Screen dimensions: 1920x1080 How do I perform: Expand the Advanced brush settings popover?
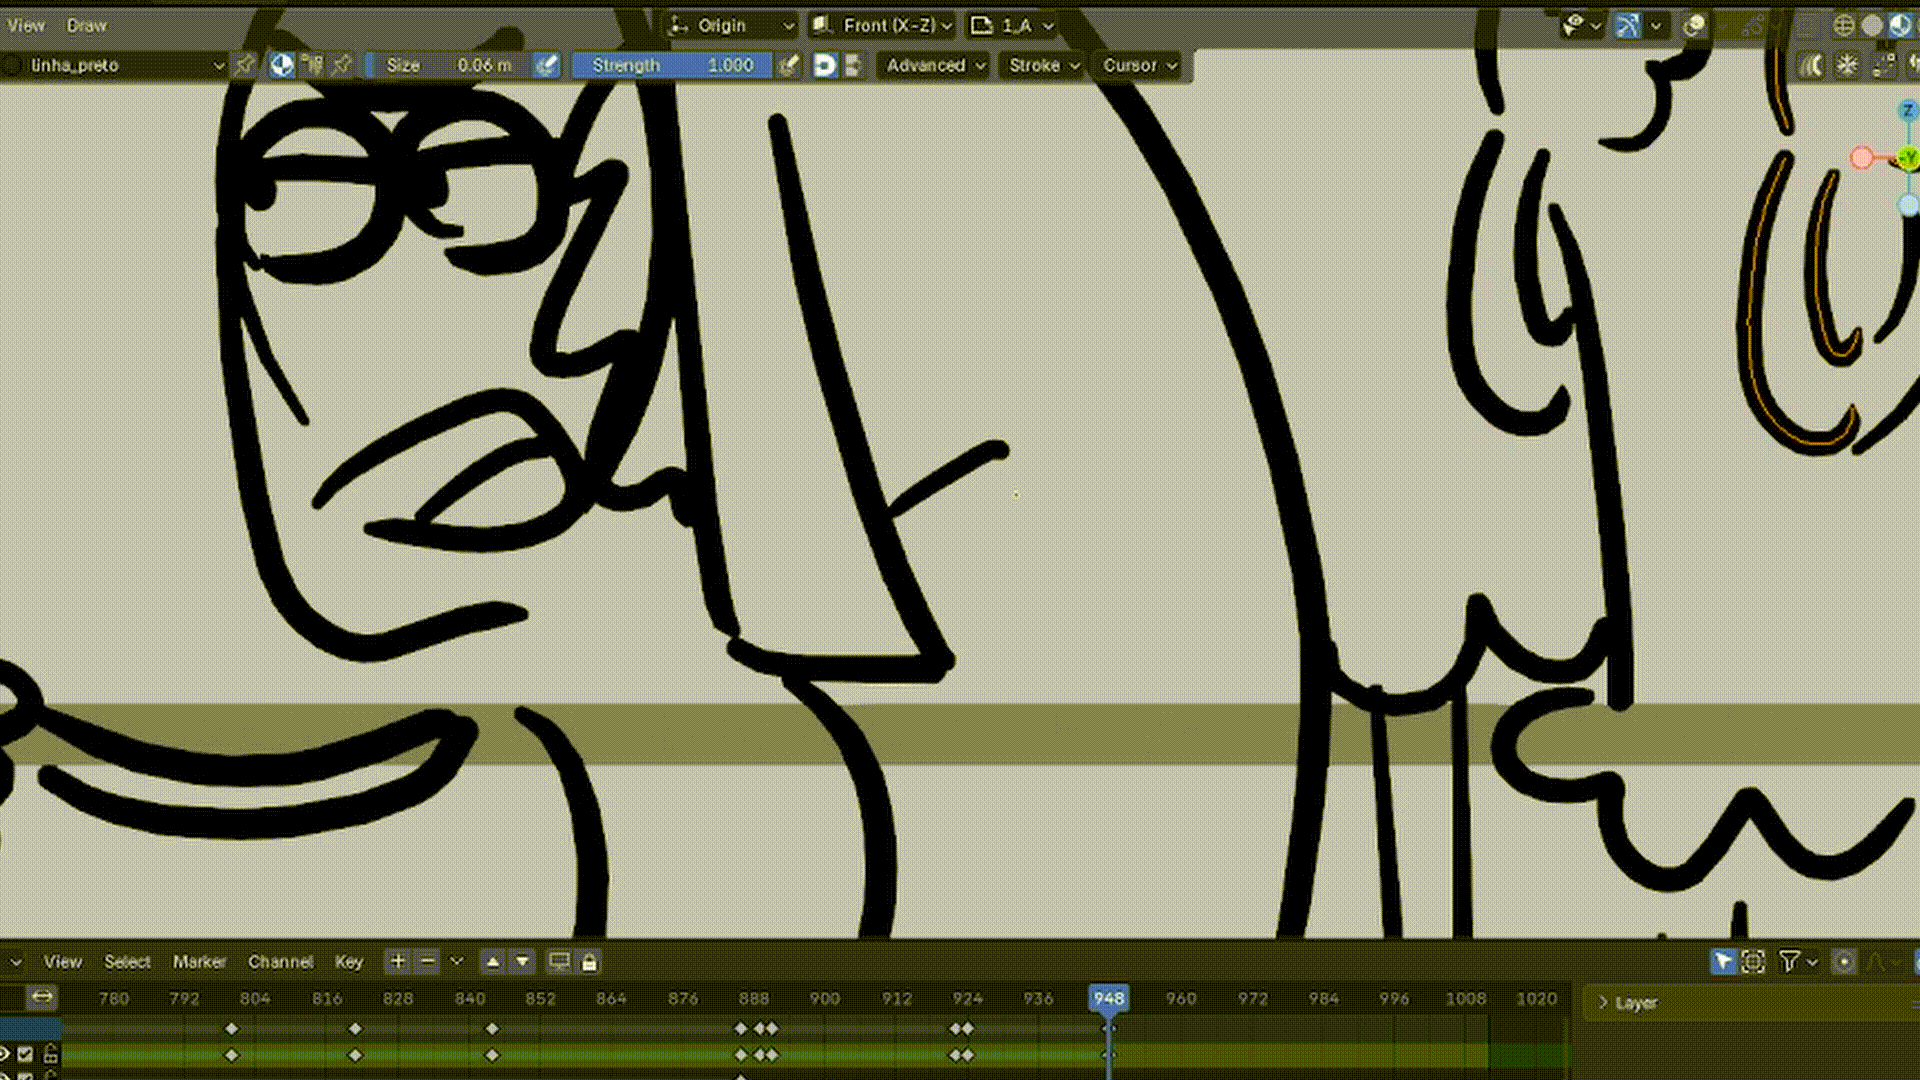(934, 65)
